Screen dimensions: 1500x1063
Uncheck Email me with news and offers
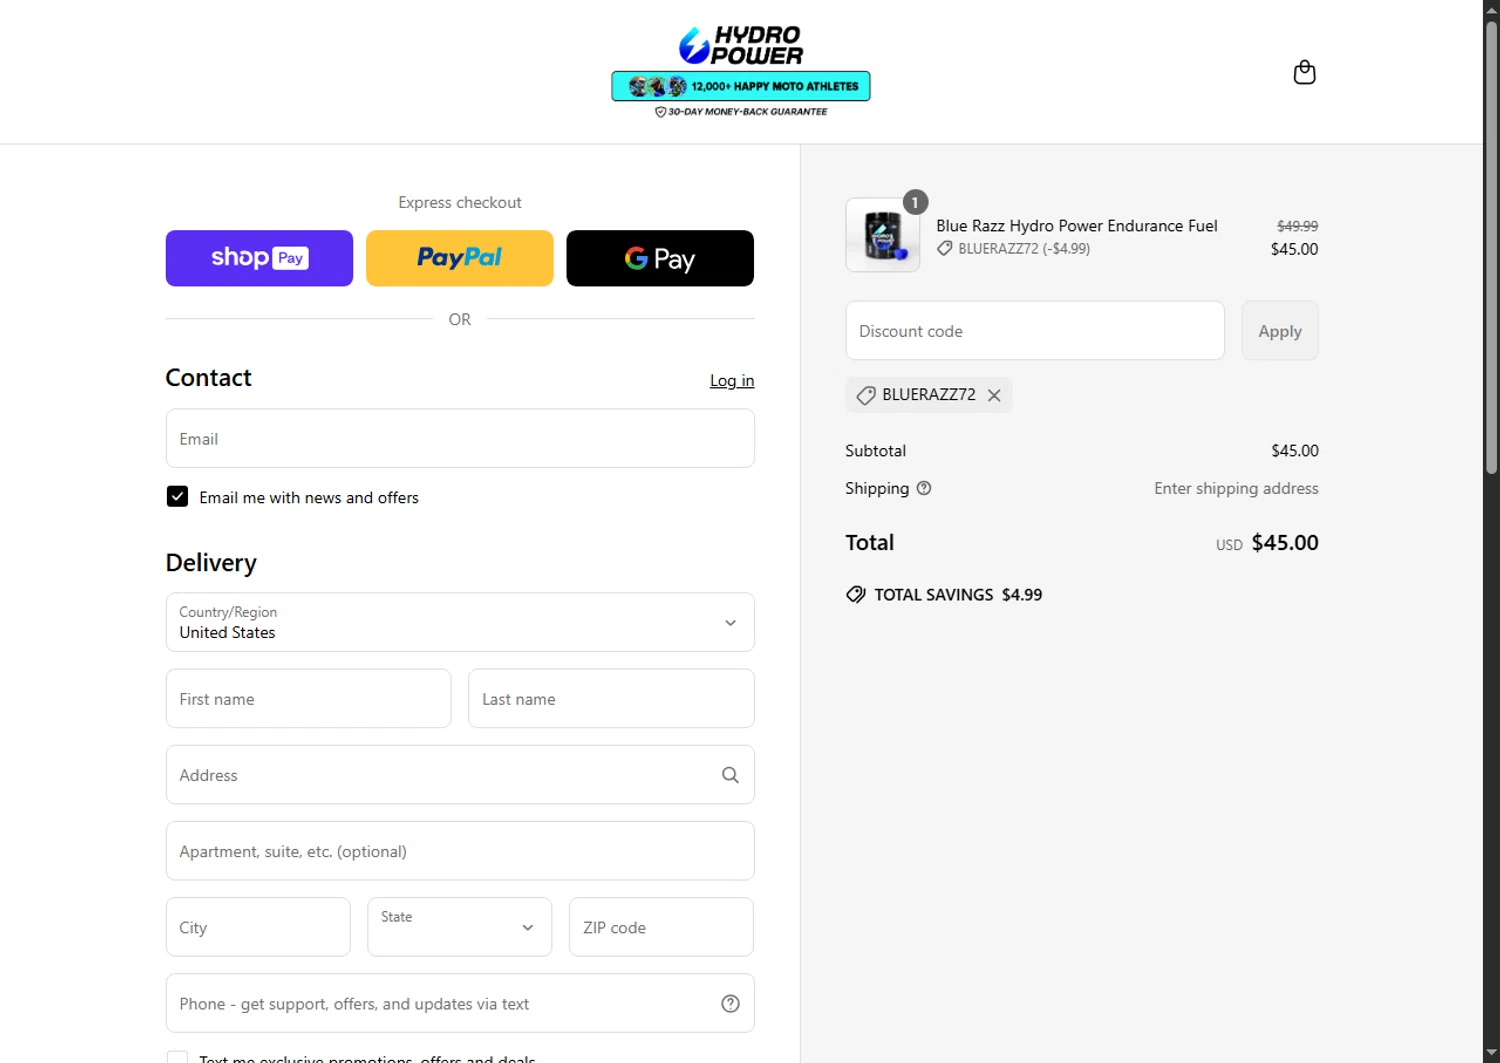click(177, 497)
